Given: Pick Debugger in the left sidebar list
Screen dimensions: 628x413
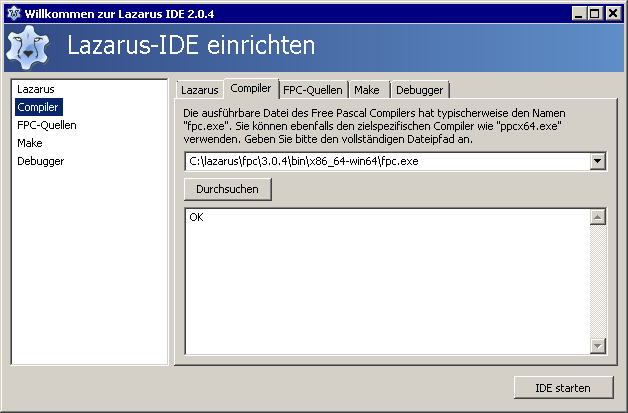Looking at the screenshot, I should pyautogui.click(x=40, y=161).
